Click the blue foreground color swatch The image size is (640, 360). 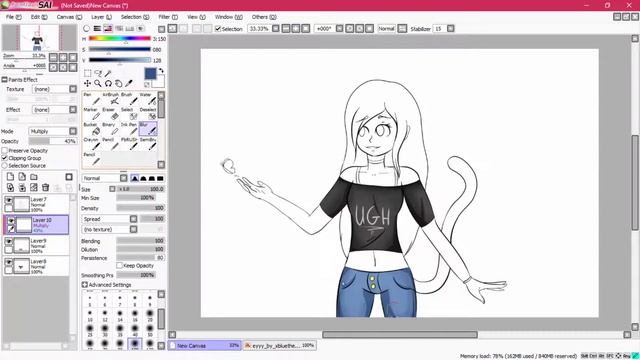[150, 73]
